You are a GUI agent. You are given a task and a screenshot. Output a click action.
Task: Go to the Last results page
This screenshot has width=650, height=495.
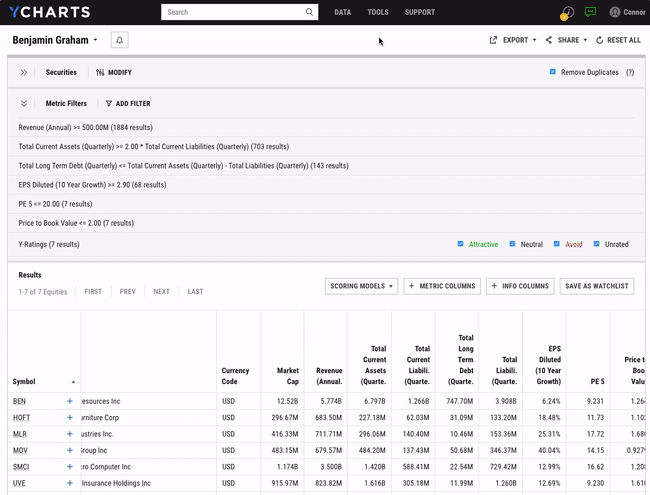tap(195, 291)
